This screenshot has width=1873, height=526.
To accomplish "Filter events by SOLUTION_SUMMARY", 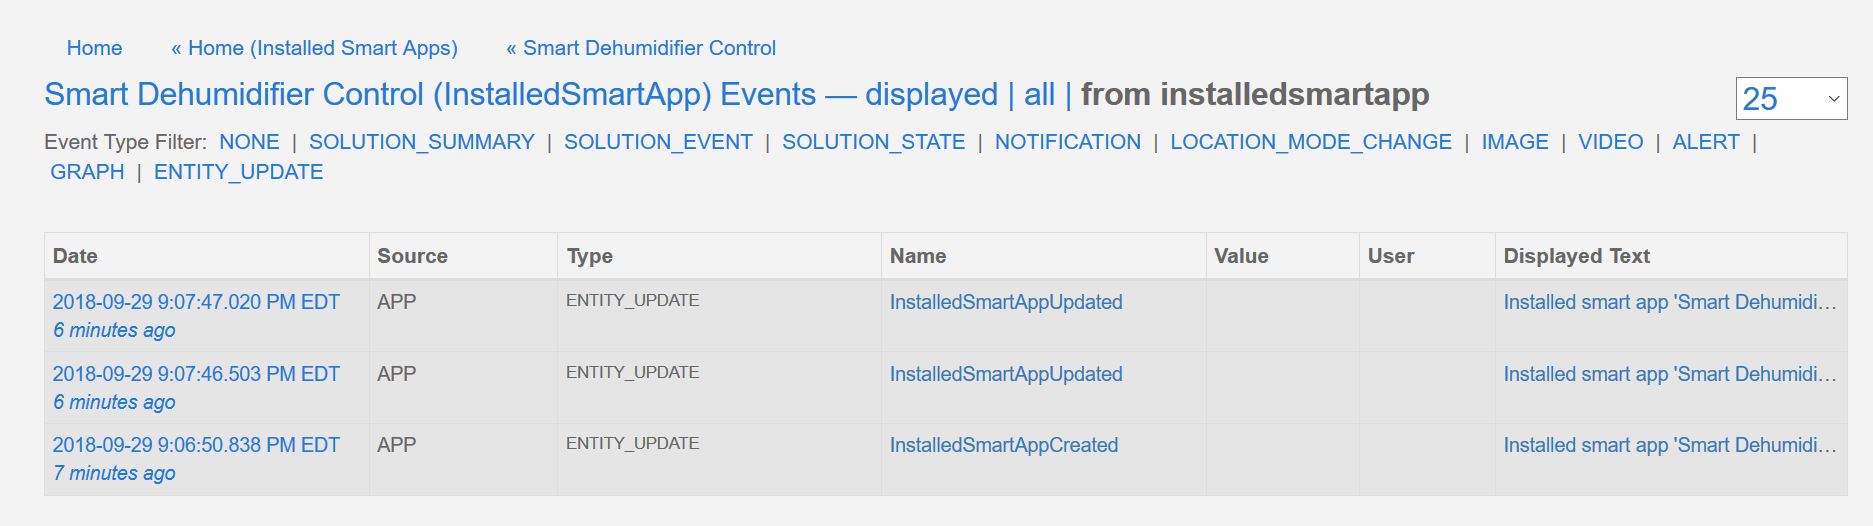I will (422, 142).
